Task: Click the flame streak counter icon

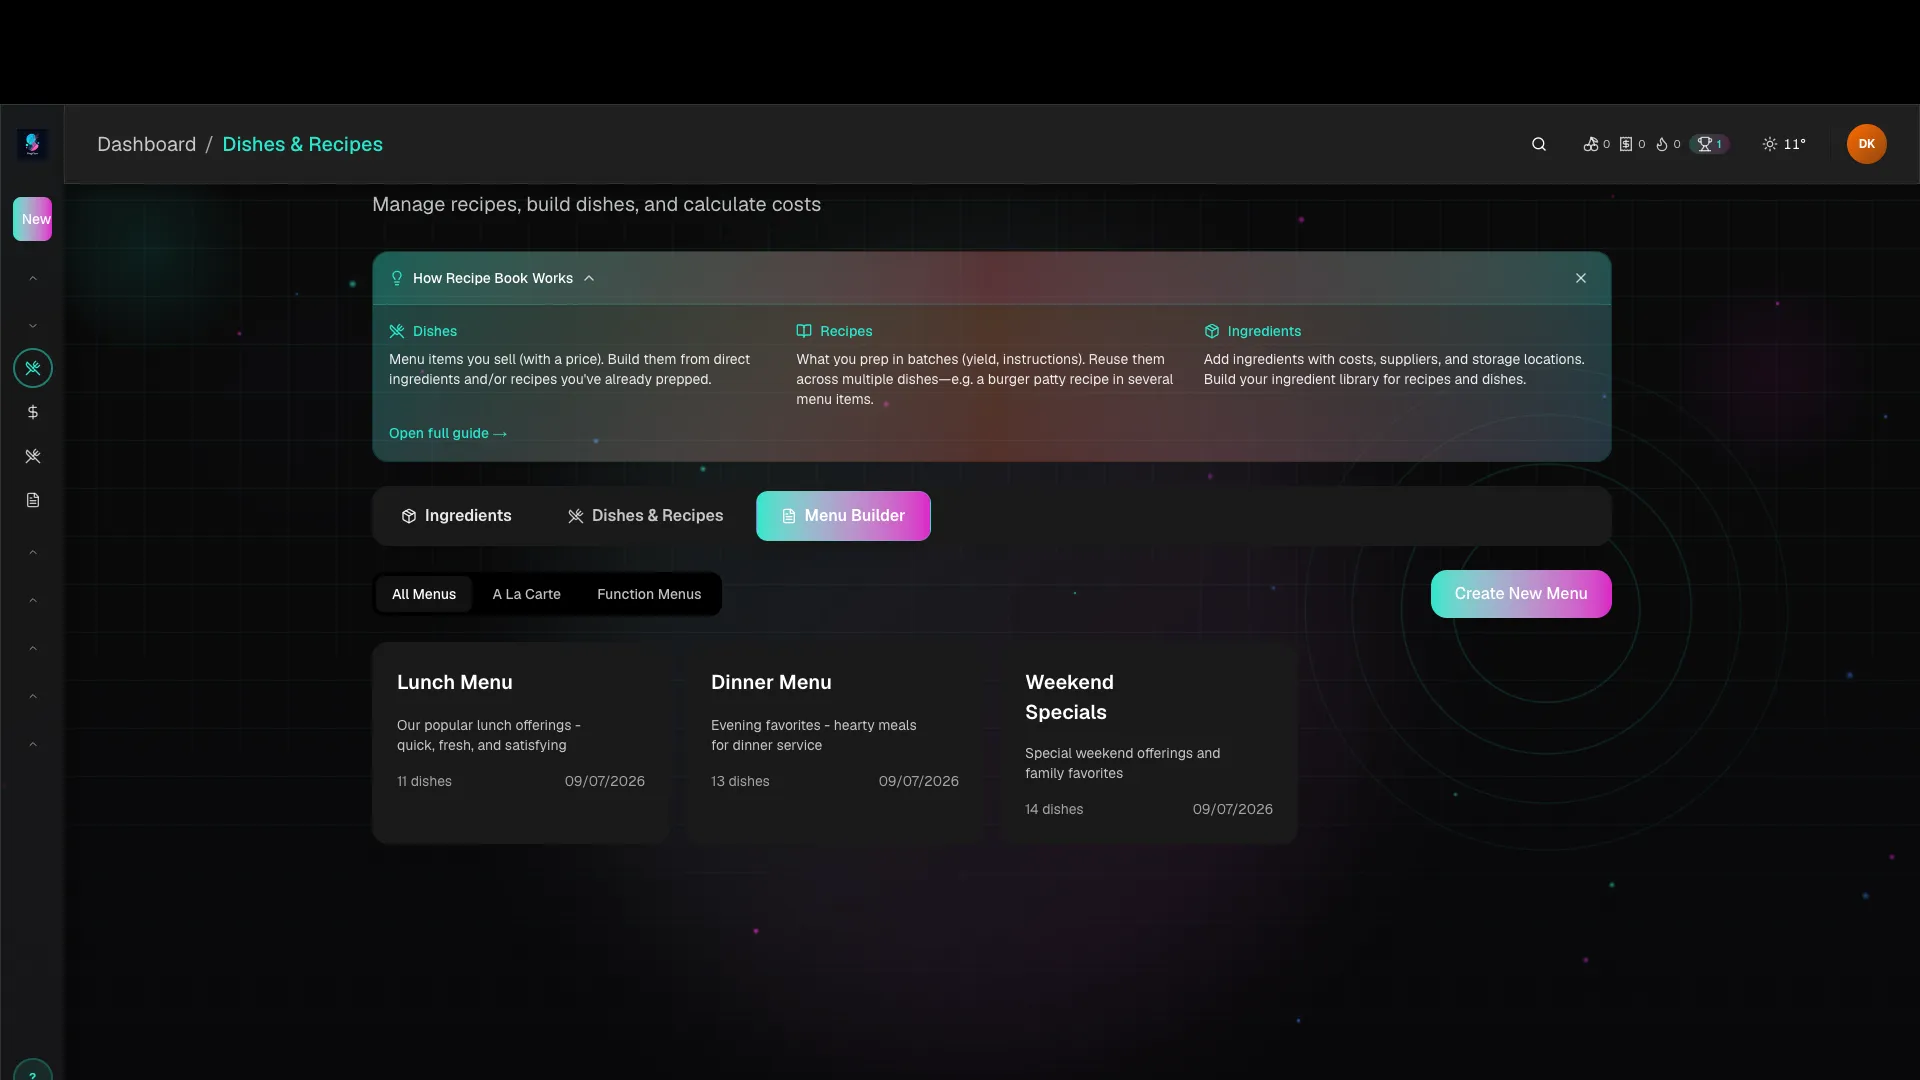Action: pos(1662,144)
